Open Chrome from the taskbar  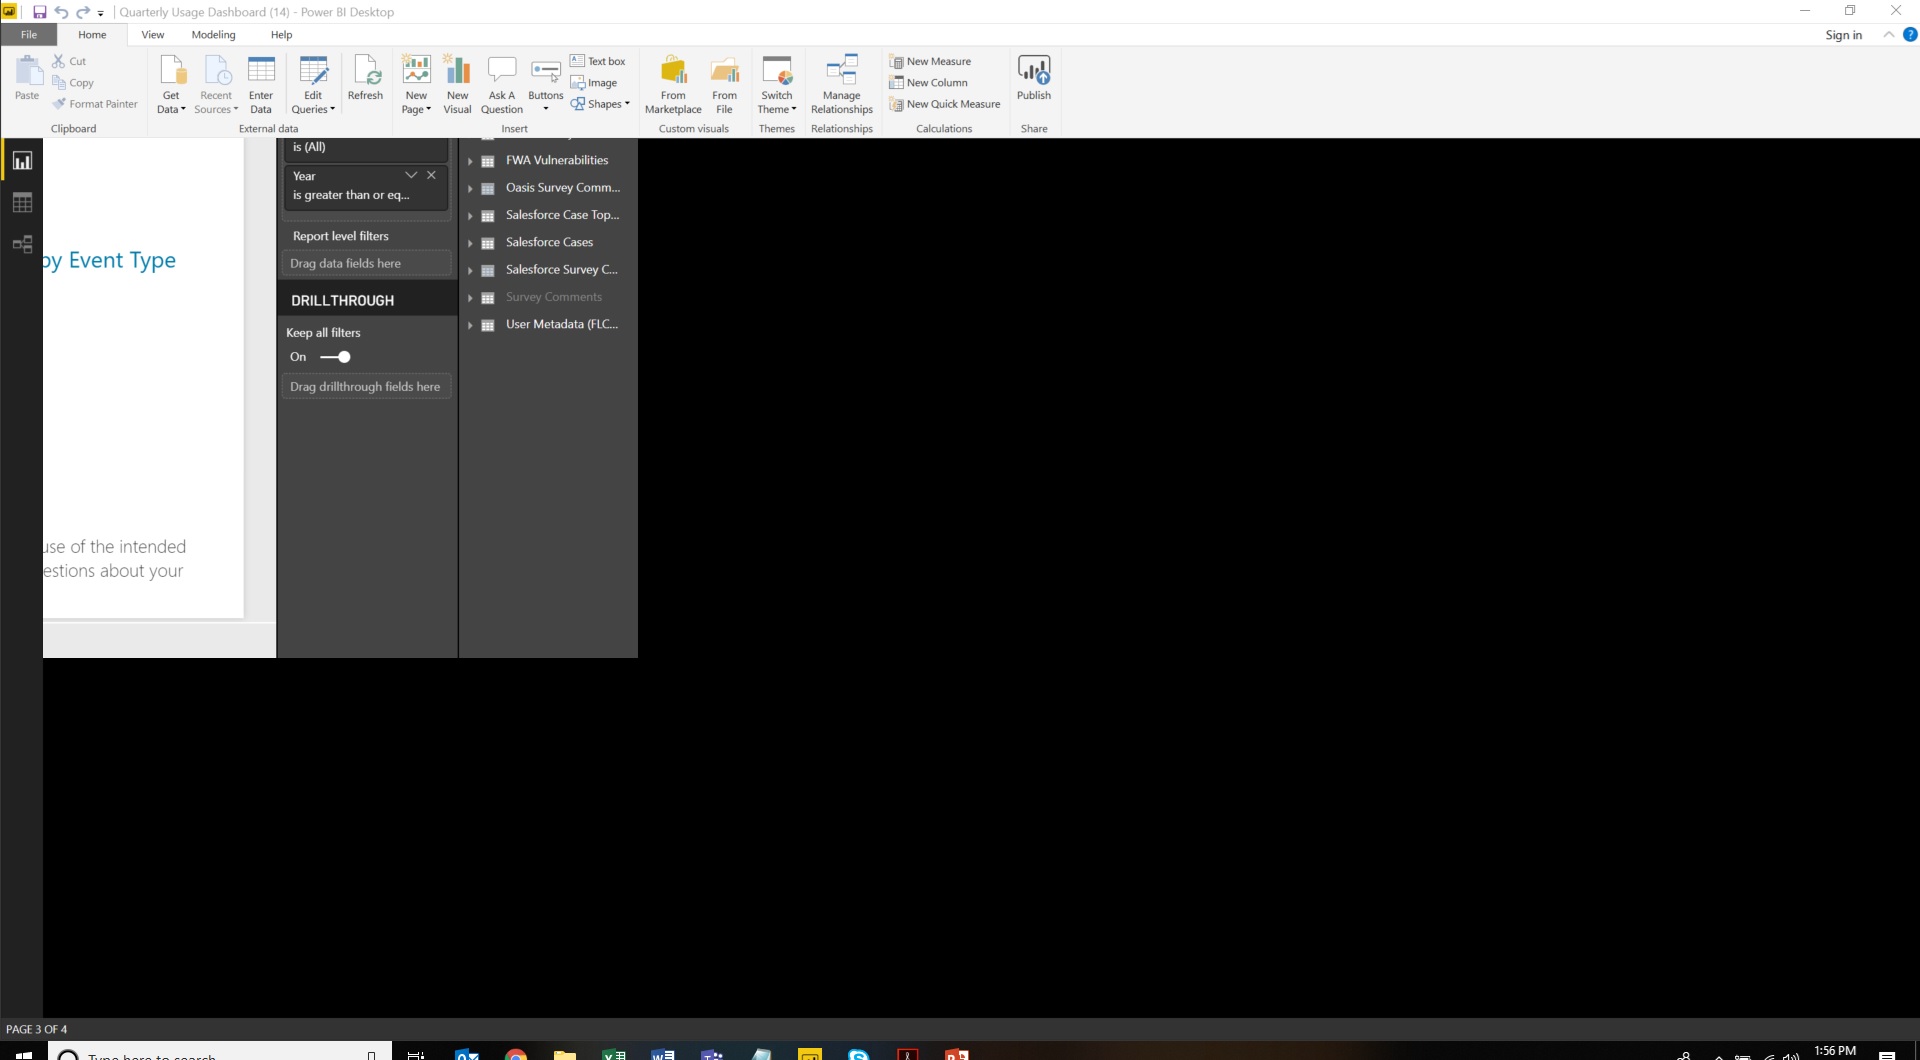(516, 1053)
